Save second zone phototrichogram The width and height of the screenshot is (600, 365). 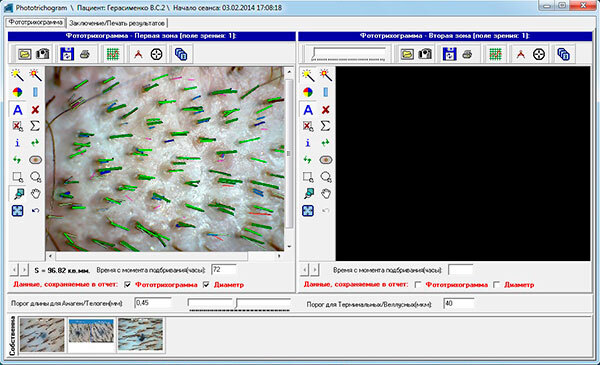(449, 54)
